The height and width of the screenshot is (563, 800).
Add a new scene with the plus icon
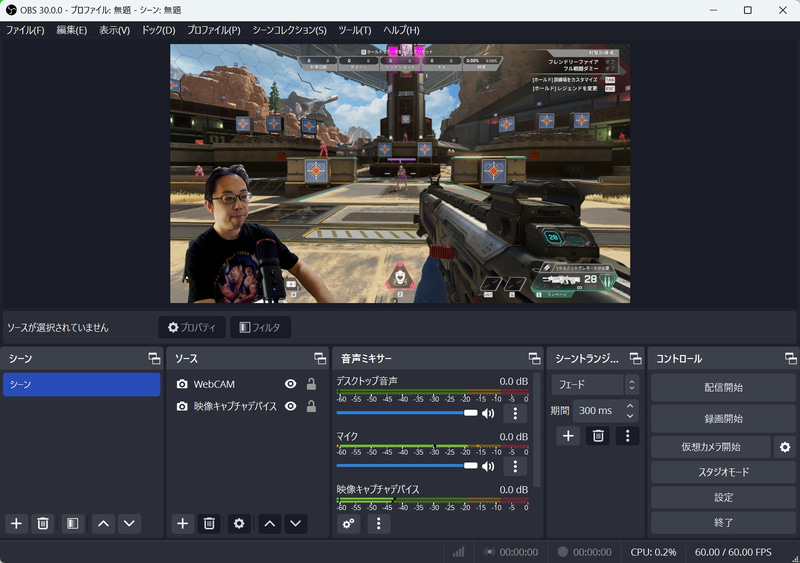tap(16, 523)
